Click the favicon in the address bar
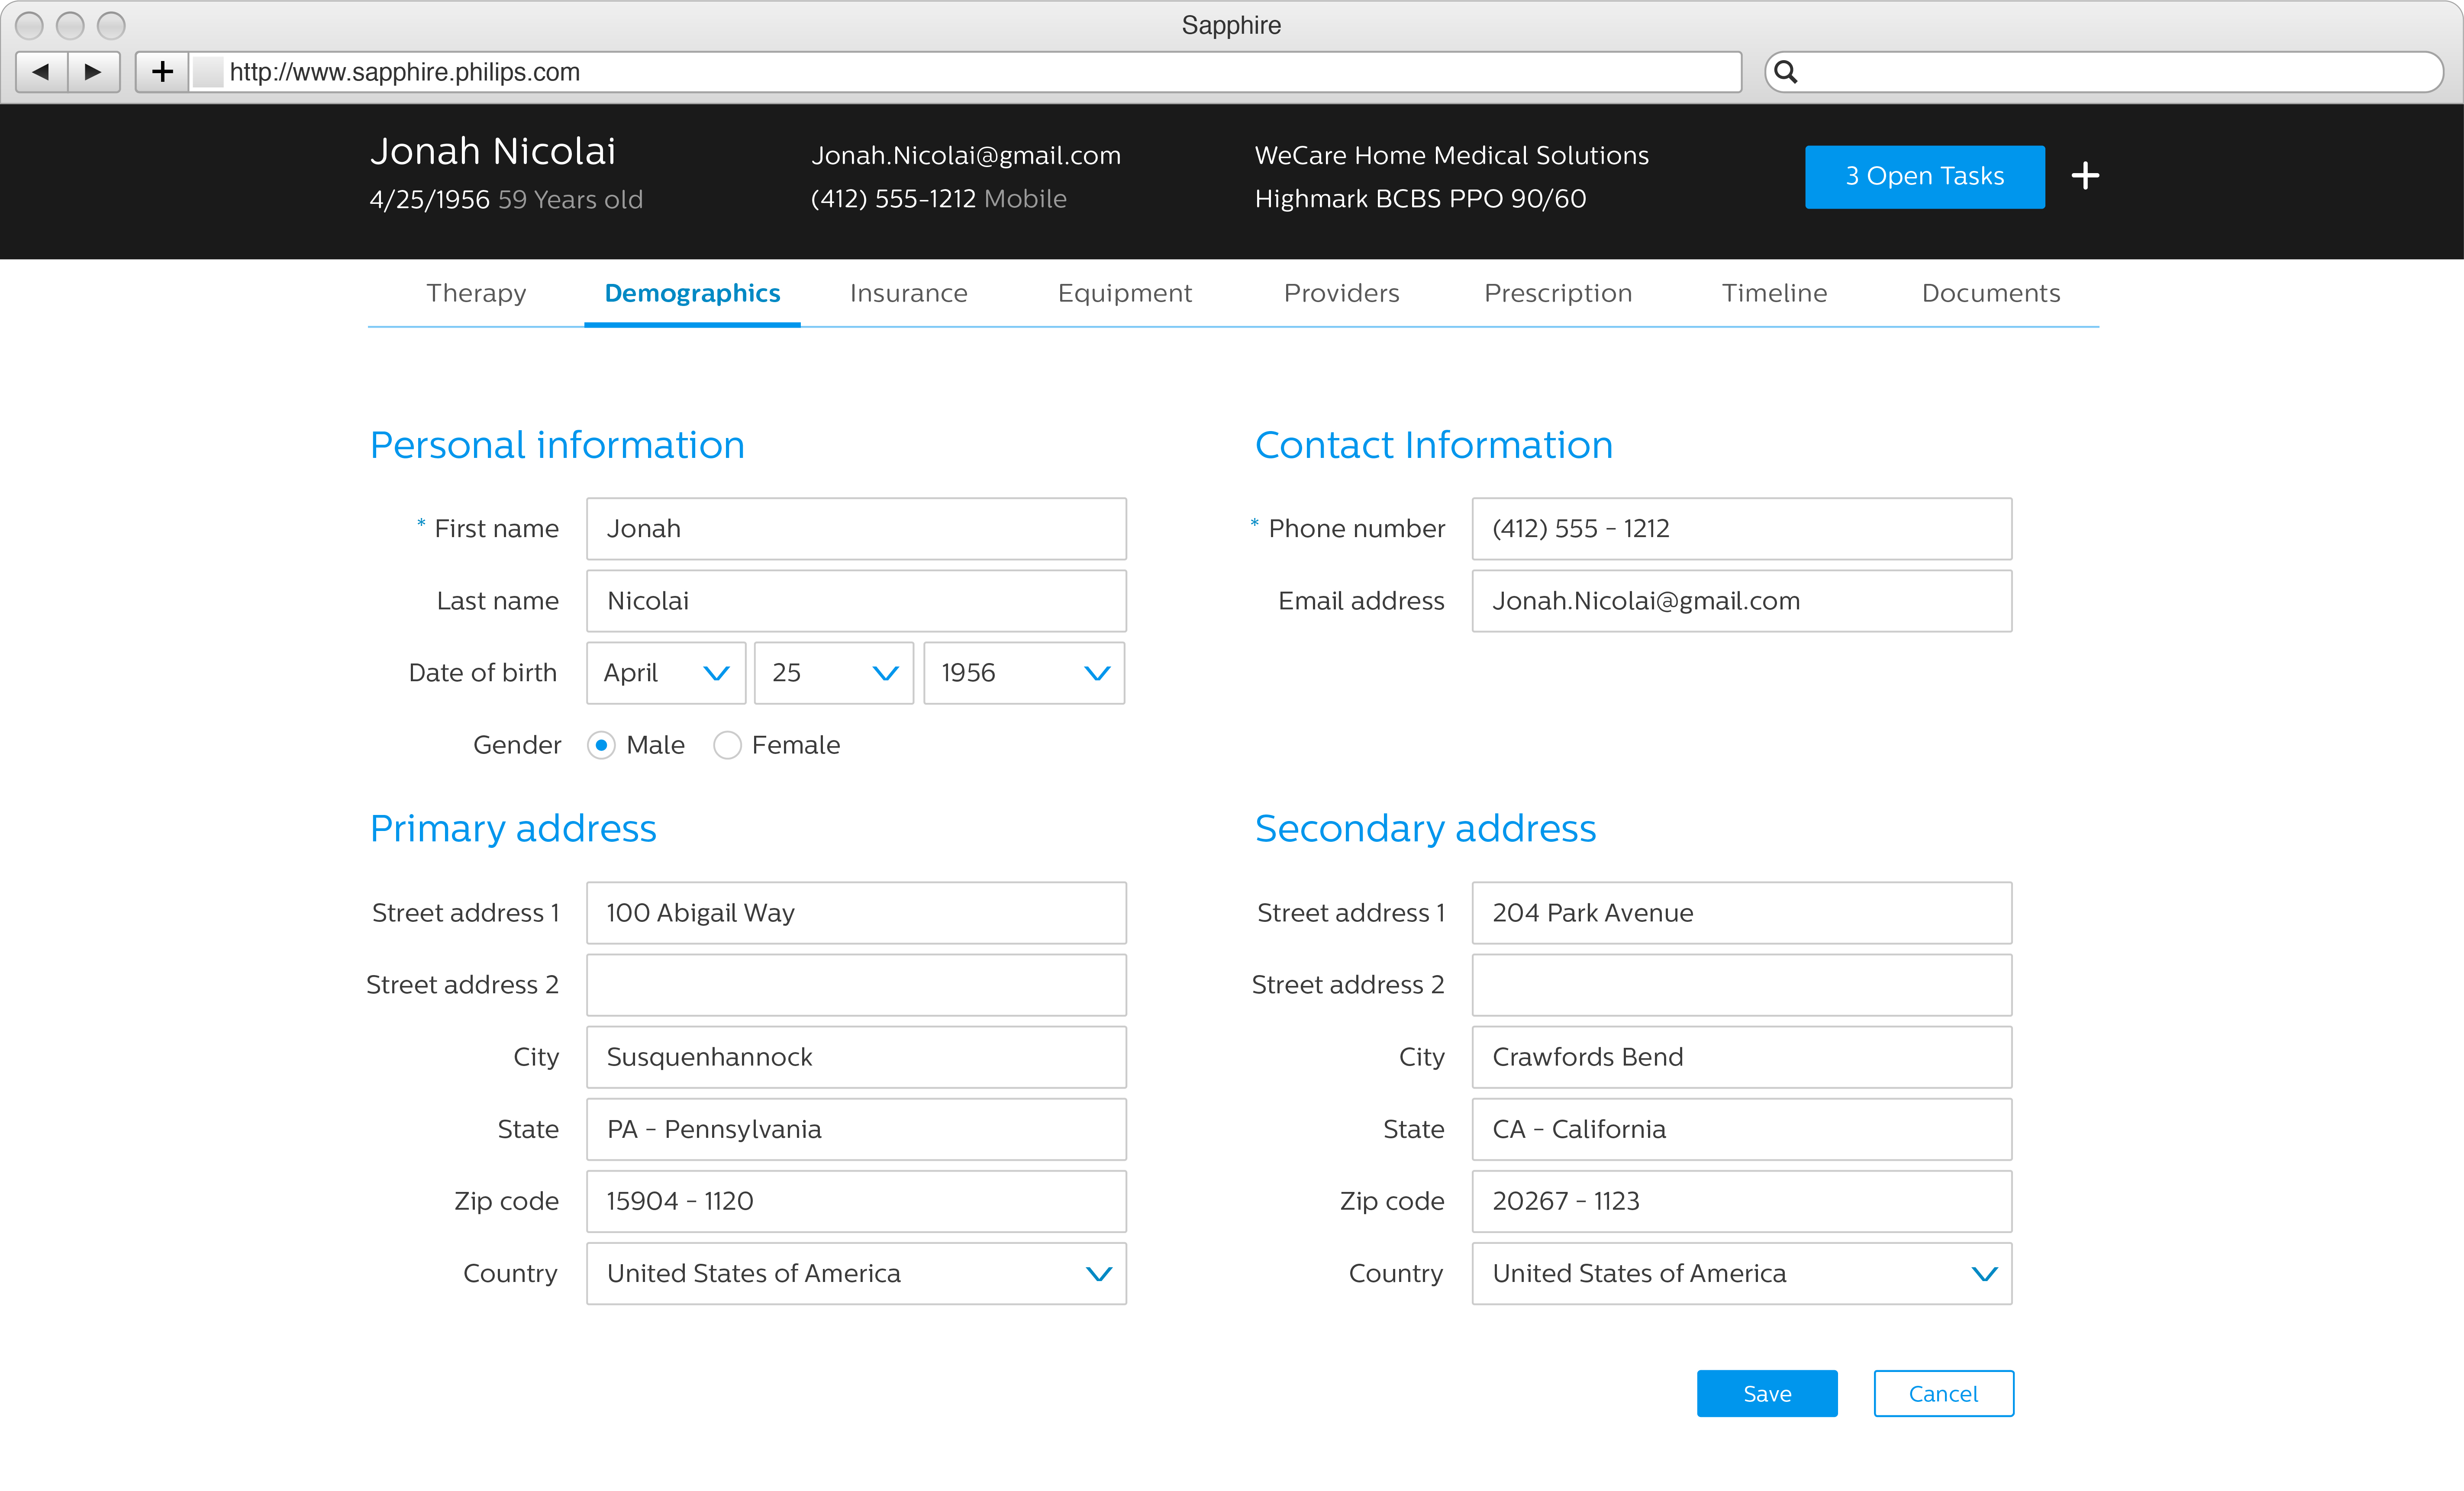The width and height of the screenshot is (2464, 1491). (207, 72)
